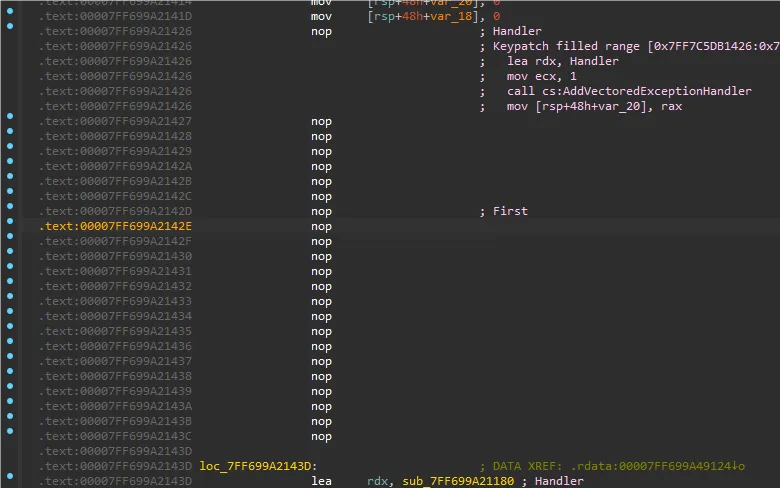Toggle breakpoint dot at address 2143A
This screenshot has height=488, width=780.
click(10, 401)
